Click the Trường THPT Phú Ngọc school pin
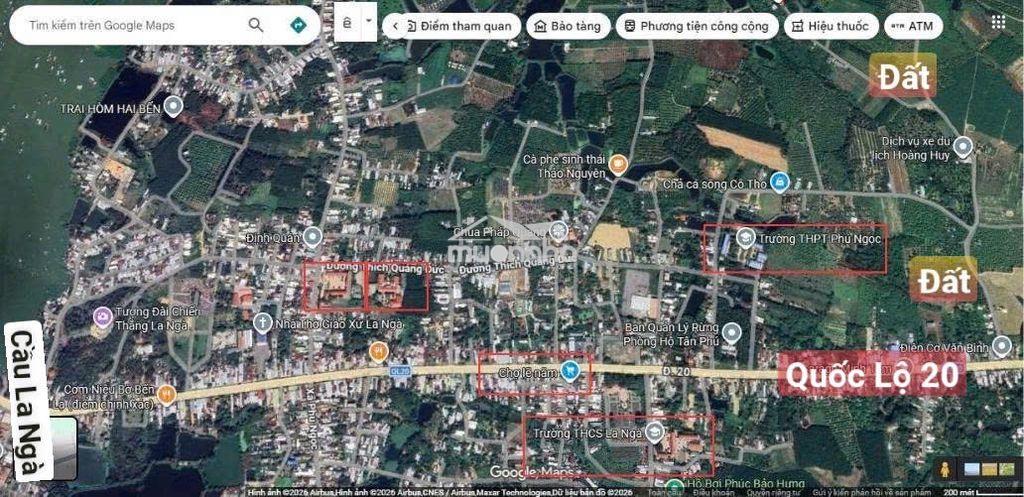Screen dimensions: 1024x497 [x=746, y=238]
